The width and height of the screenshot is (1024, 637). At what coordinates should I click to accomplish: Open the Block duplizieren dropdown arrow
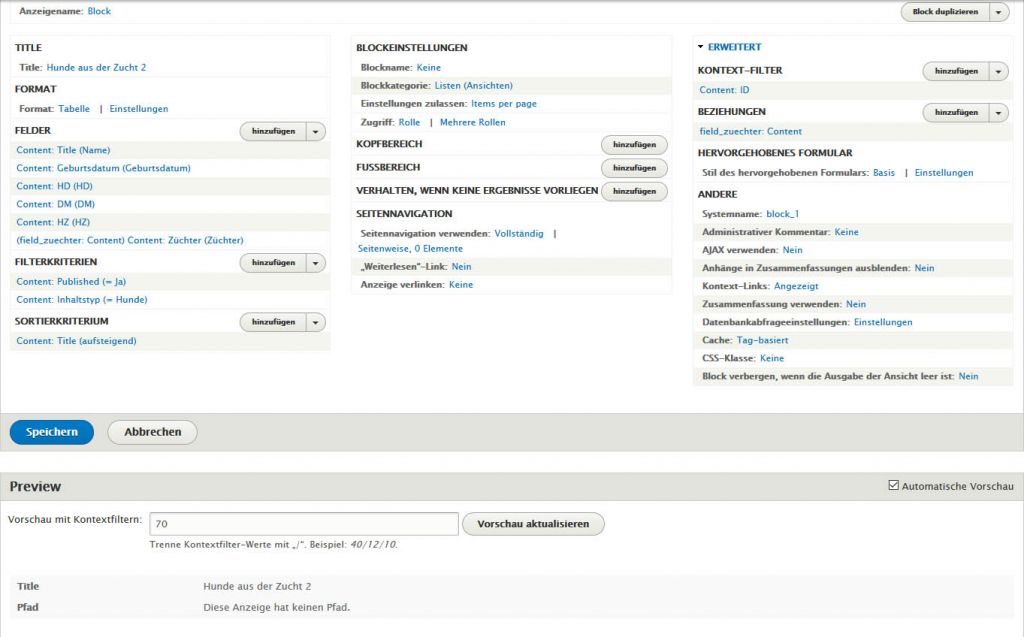(x=999, y=12)
